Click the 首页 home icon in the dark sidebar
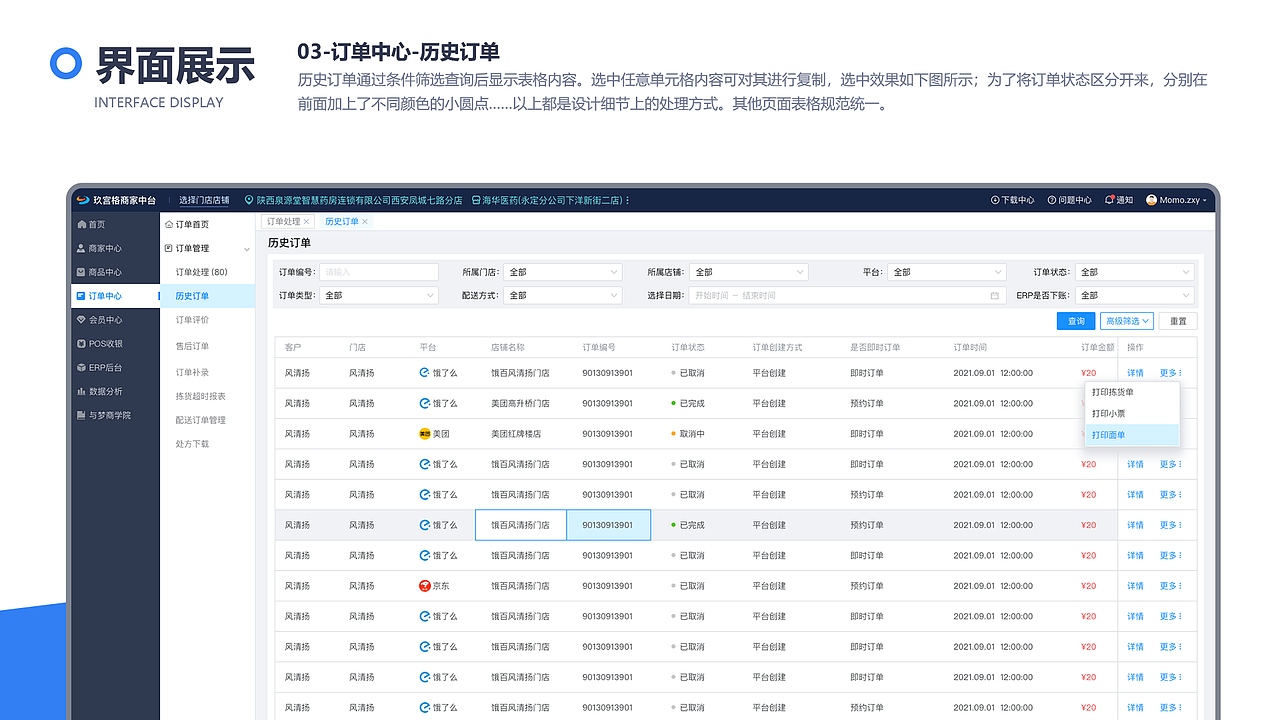This screenshot has height=720, width=1280. tap(81, 225)
